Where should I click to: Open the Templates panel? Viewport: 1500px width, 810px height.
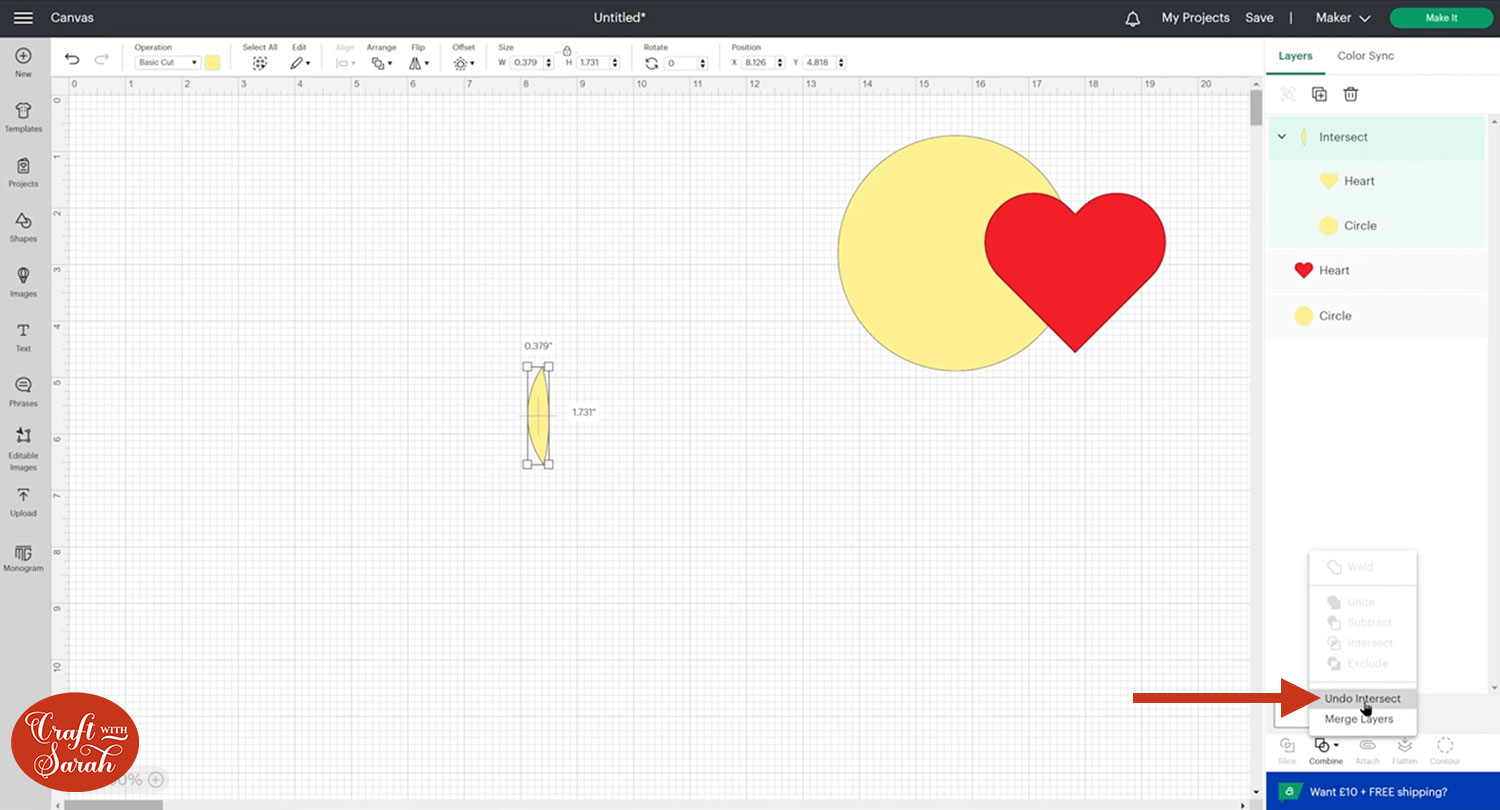click(23, 116)
